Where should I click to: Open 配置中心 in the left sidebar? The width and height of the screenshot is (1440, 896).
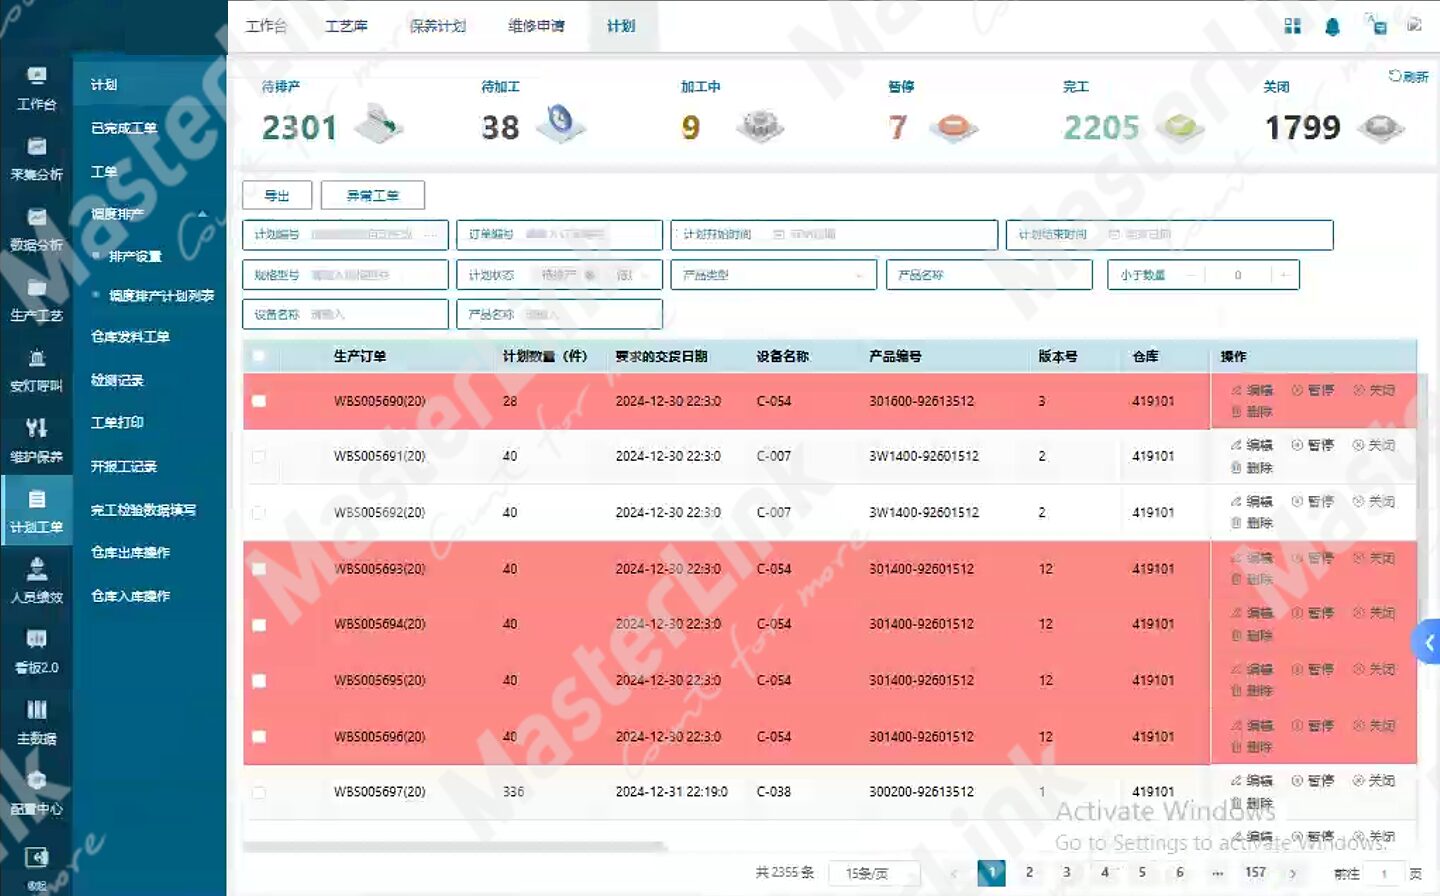pos(37,793)
